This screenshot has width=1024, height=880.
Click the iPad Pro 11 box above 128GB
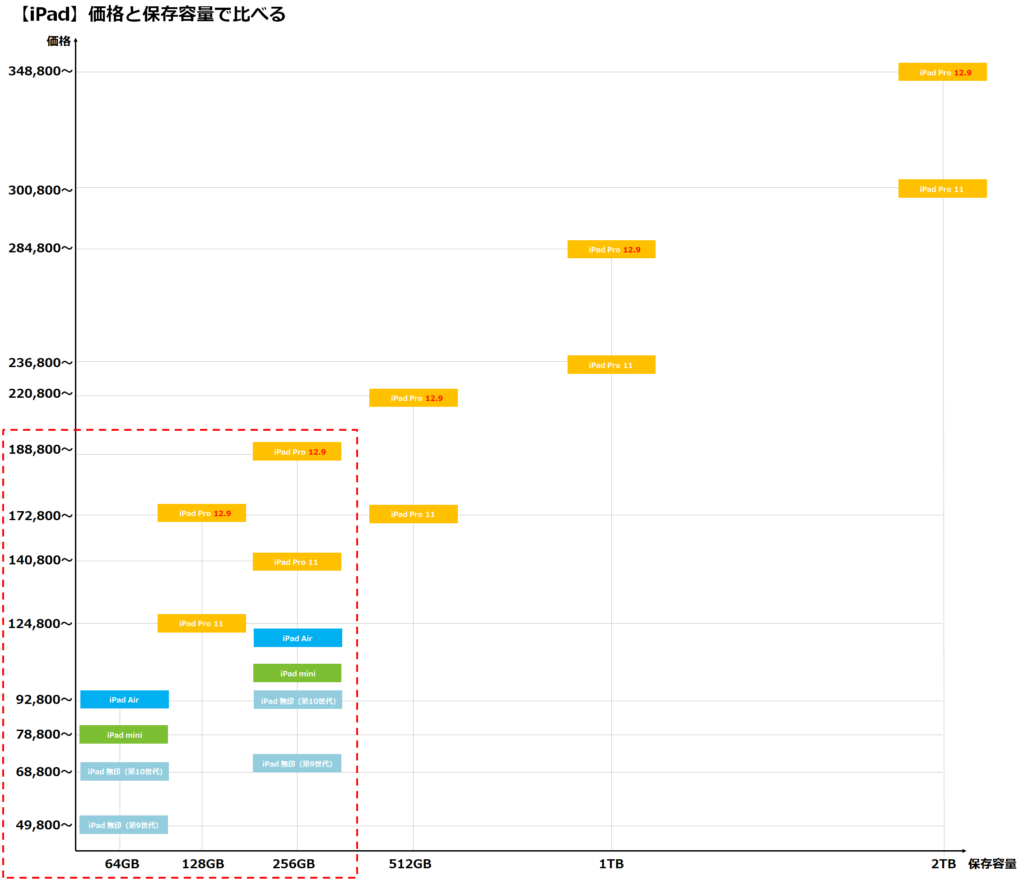click(x=202, y=623)
